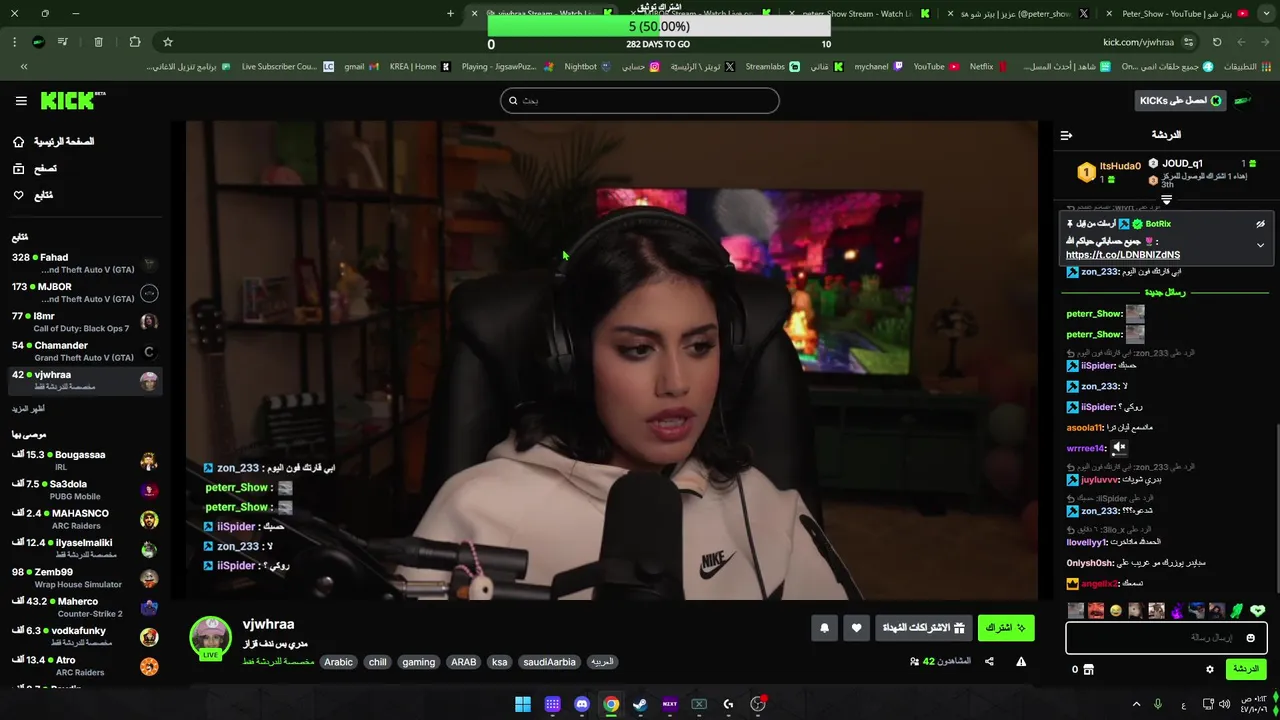Insert the purple flame emote
1280x720 pixels.
click(x=1177, y=610)
